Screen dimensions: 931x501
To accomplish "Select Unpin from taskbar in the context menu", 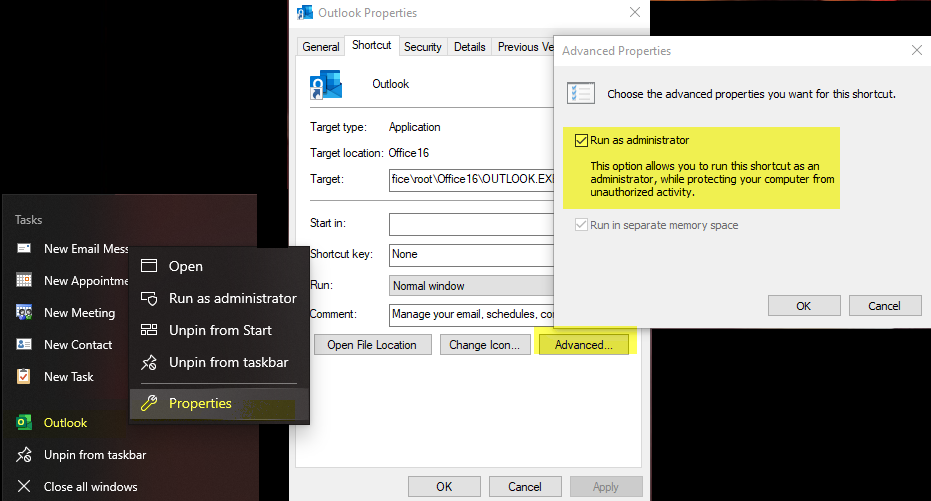I will click(219, 362).
